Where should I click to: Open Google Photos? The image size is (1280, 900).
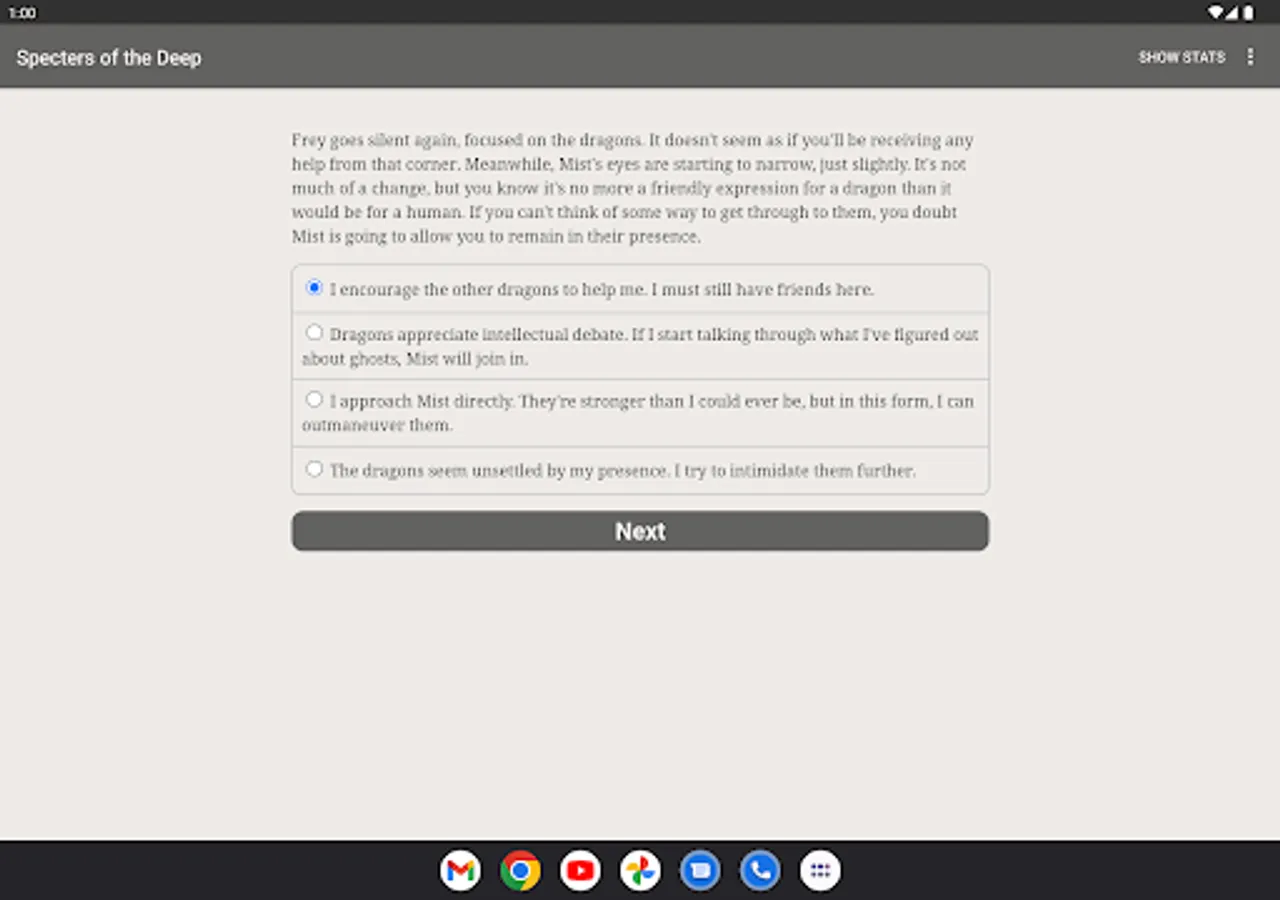(x=640, y=870)
